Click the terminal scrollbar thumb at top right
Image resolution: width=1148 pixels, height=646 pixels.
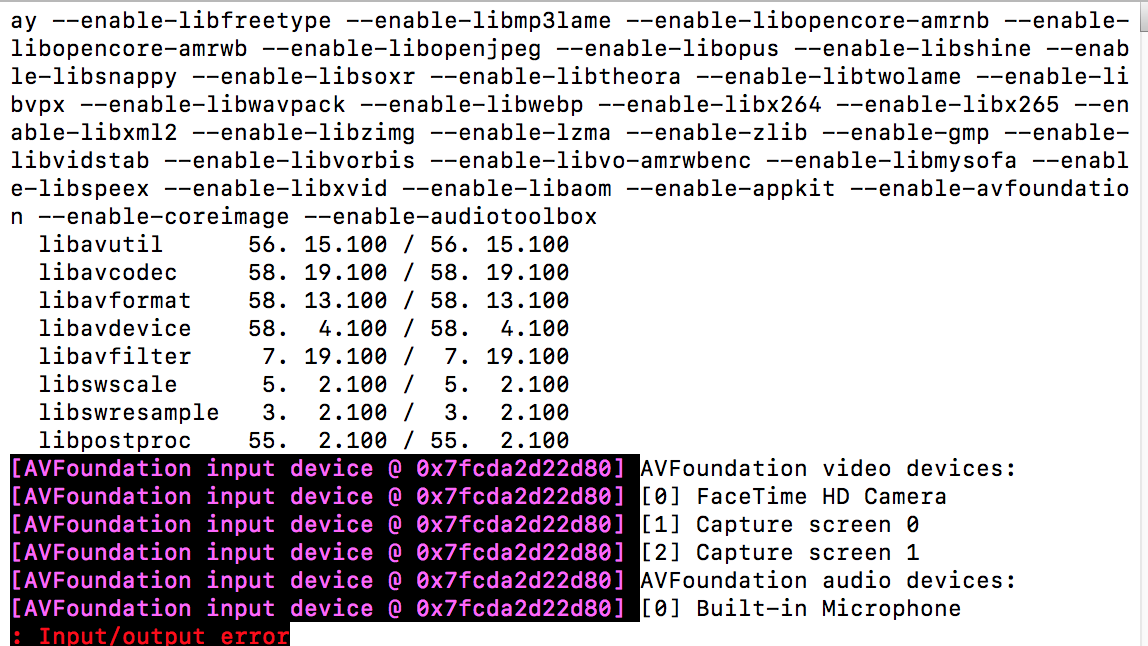point(1144,16)
